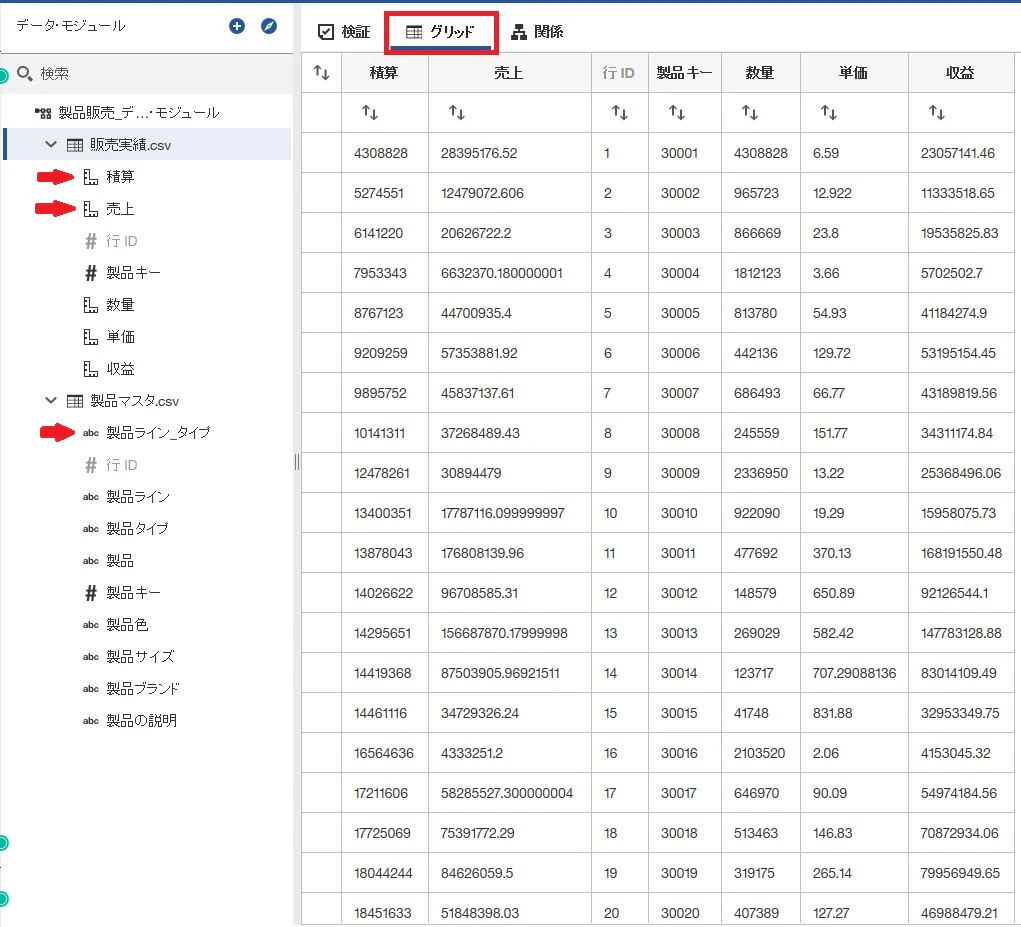The width and height of the screenshot is (1021, 927).
Task: Click the sort arrows below the 収益 column header
Action: (937, 113)
